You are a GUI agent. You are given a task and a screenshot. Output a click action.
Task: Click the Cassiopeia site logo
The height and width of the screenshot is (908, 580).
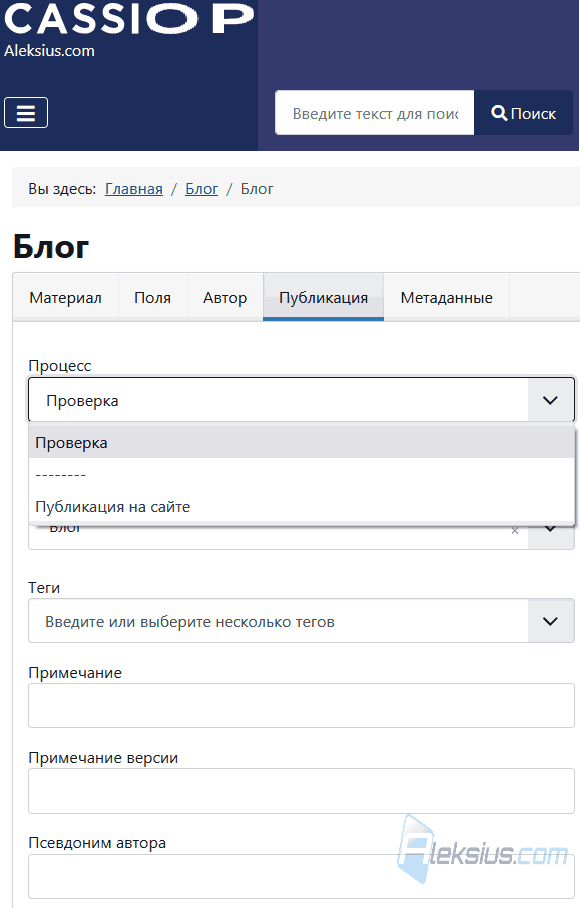point(129,17)
